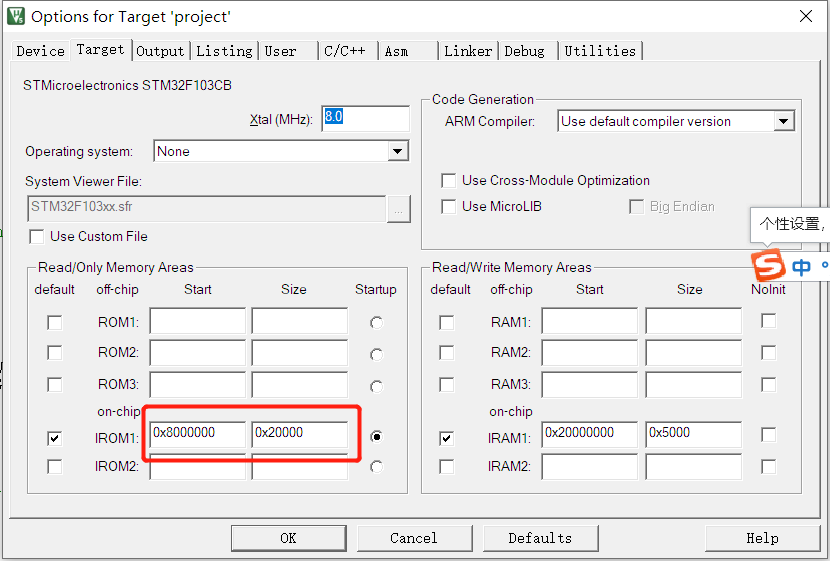Select ROM3 Startup radio button

[376, 386]
